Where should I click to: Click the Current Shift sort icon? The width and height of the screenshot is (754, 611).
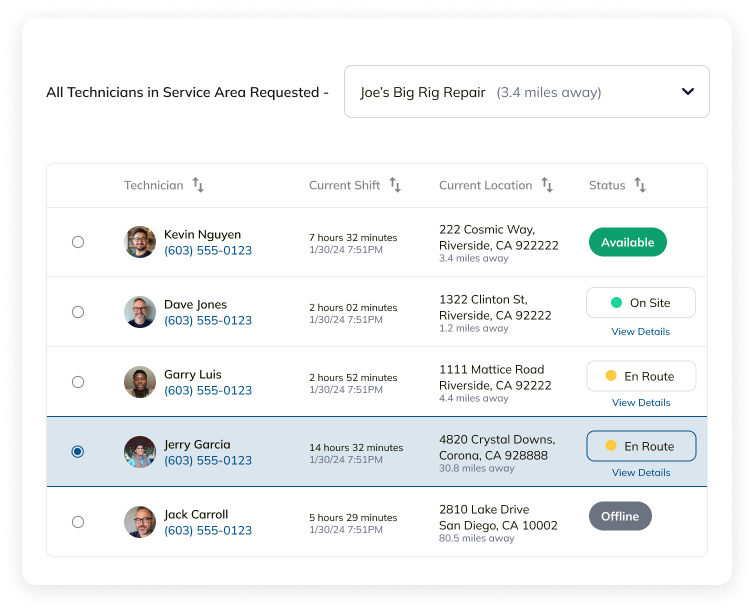coord(395,185)
